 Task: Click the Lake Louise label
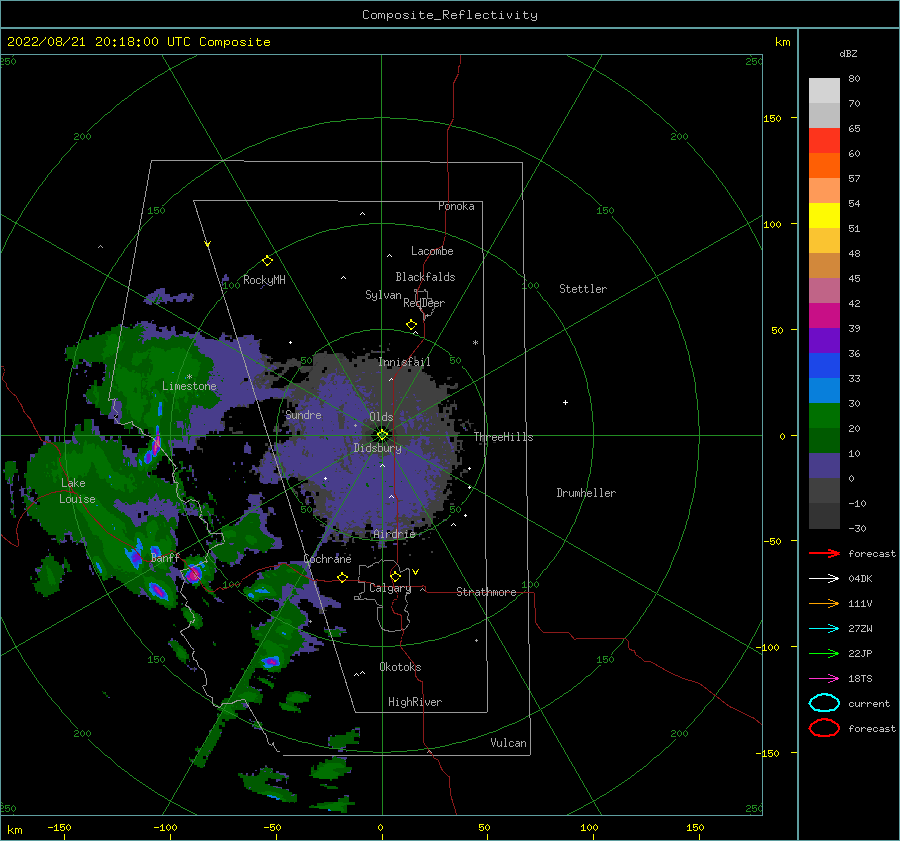(x=77, y=491)
